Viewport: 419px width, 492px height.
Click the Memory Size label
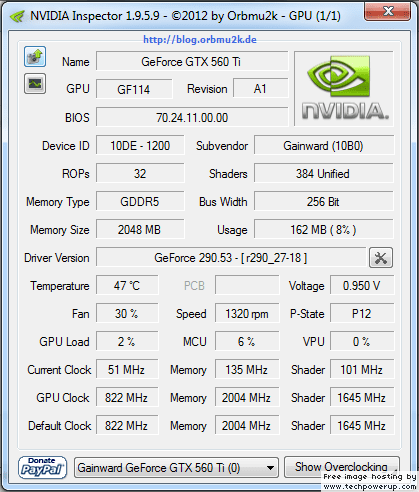click(60, 230)
